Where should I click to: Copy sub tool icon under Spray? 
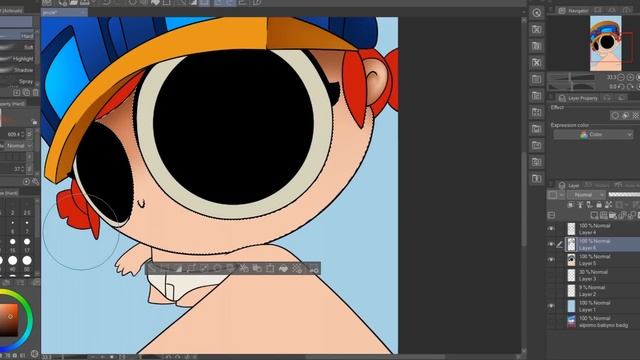tap(26, 93)
